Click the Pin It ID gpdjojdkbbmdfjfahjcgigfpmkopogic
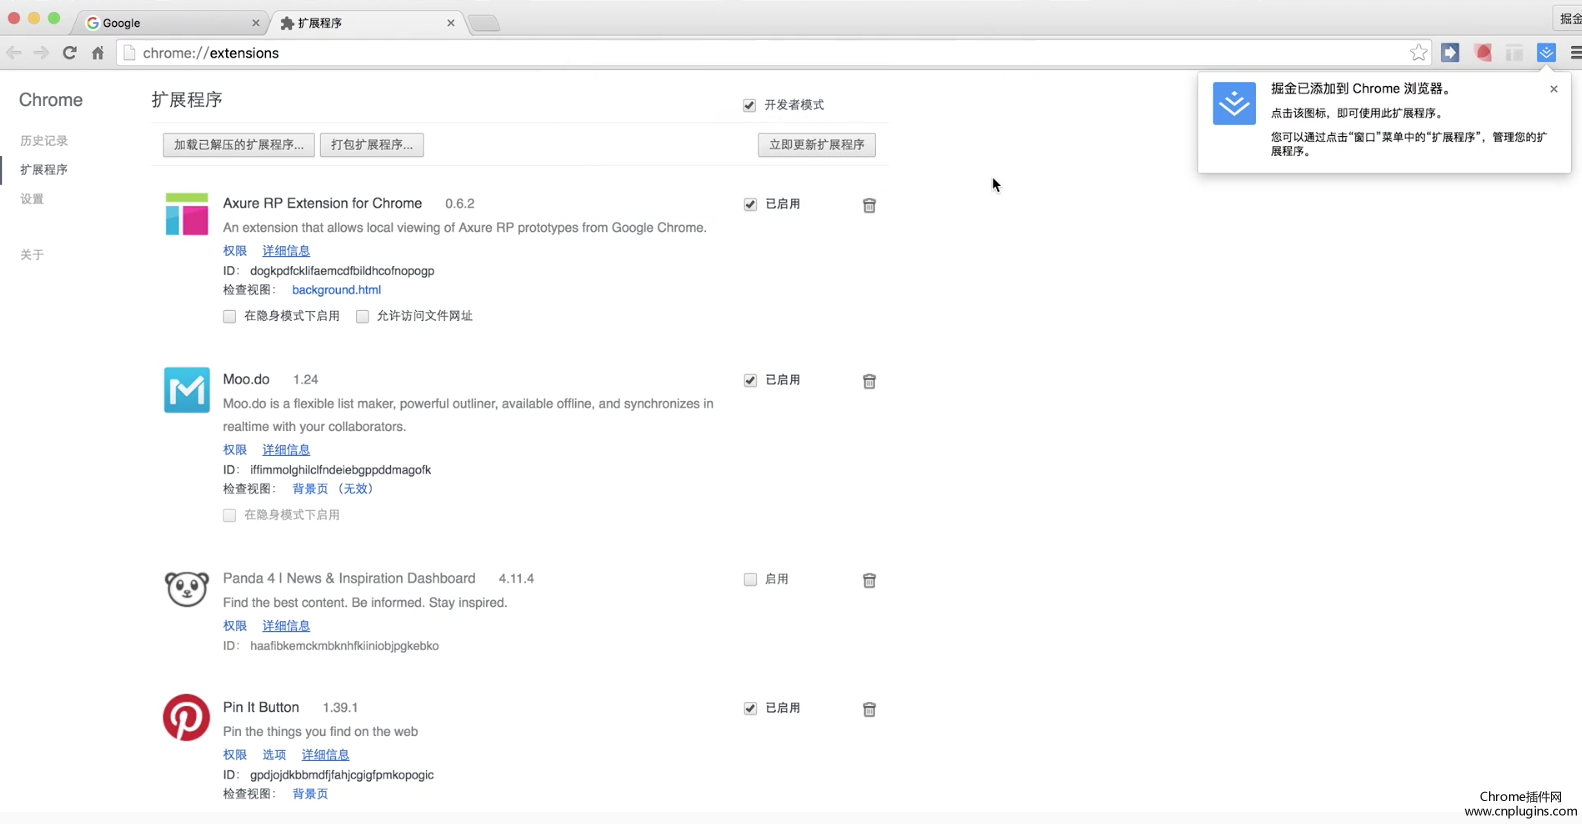Screen dimensions: 1582x824 click(x=342, y=775)
